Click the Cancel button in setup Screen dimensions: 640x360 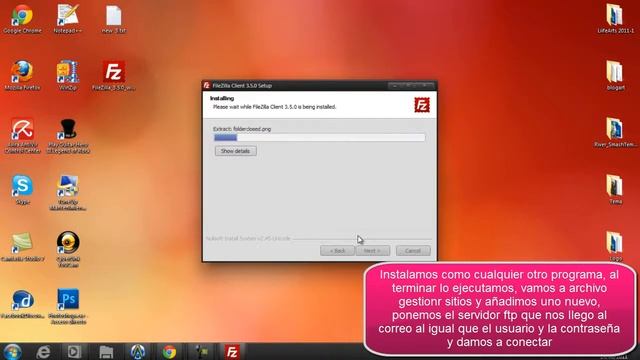tap(413, 251)
